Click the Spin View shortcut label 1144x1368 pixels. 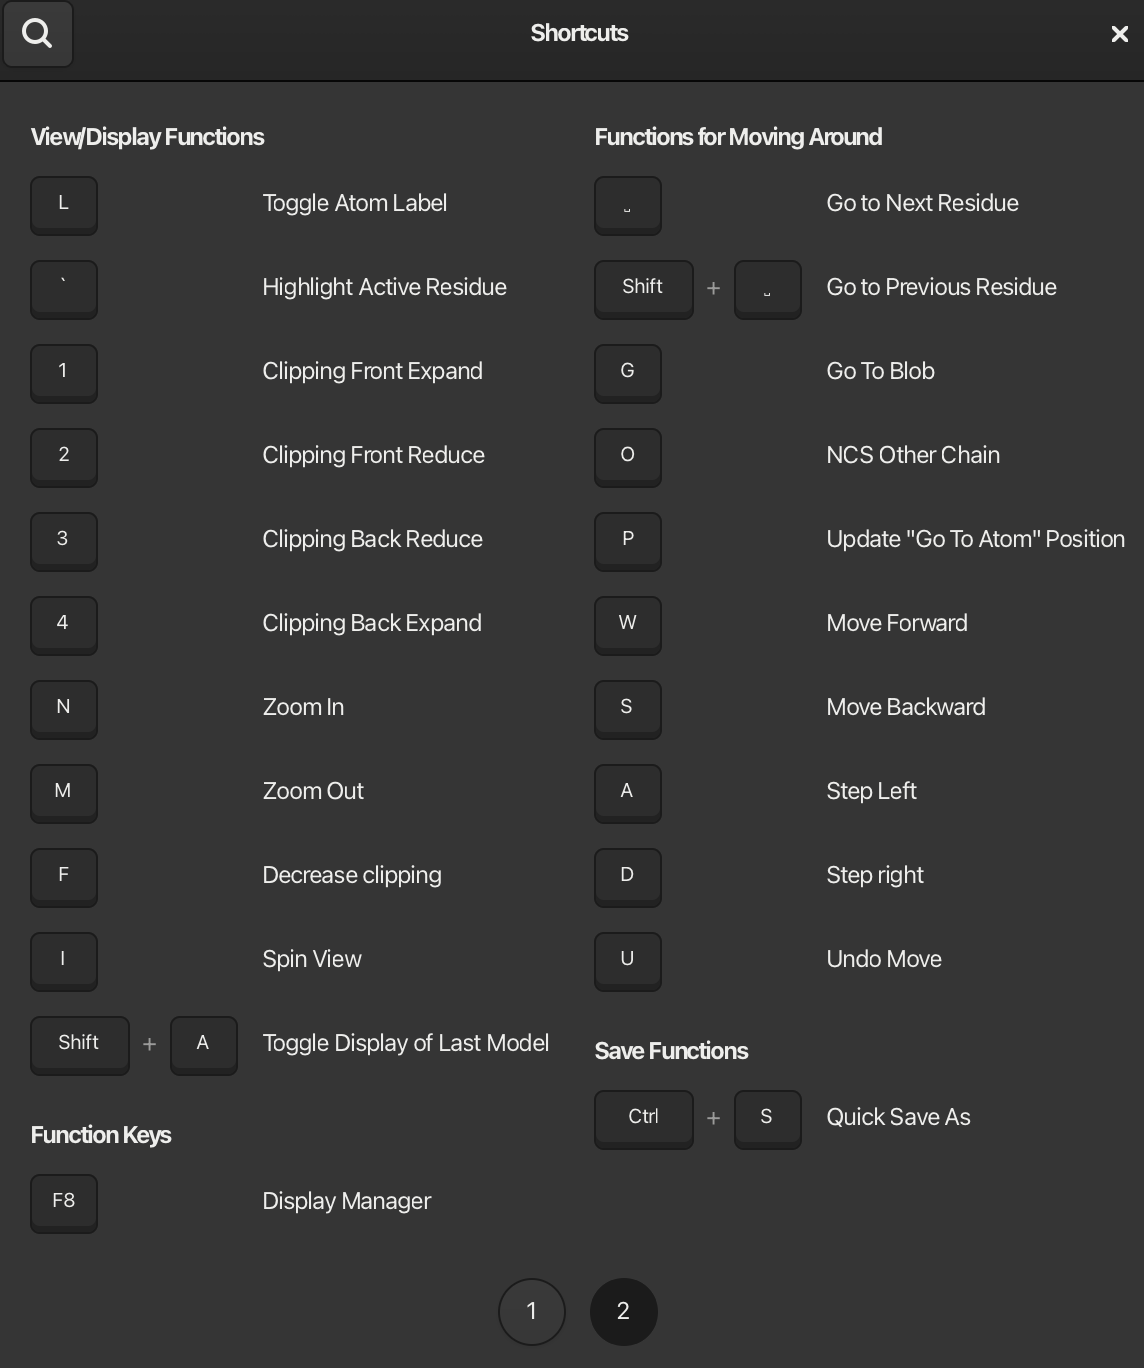click(312, 959)
